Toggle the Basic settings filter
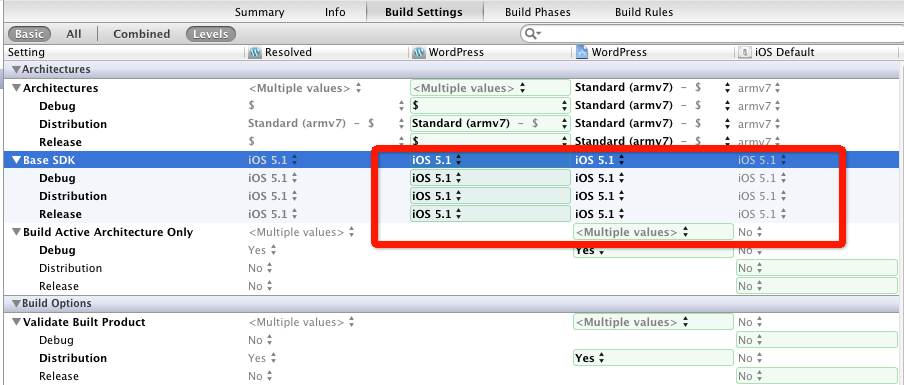 coord(29,34)
